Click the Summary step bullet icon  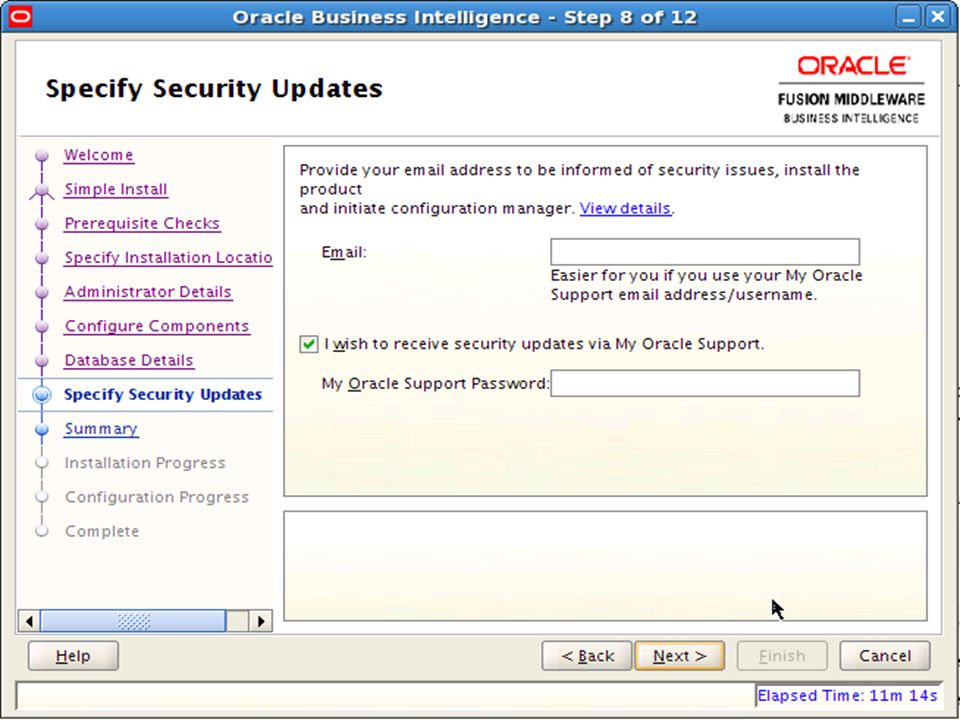(x=42, y=430)
